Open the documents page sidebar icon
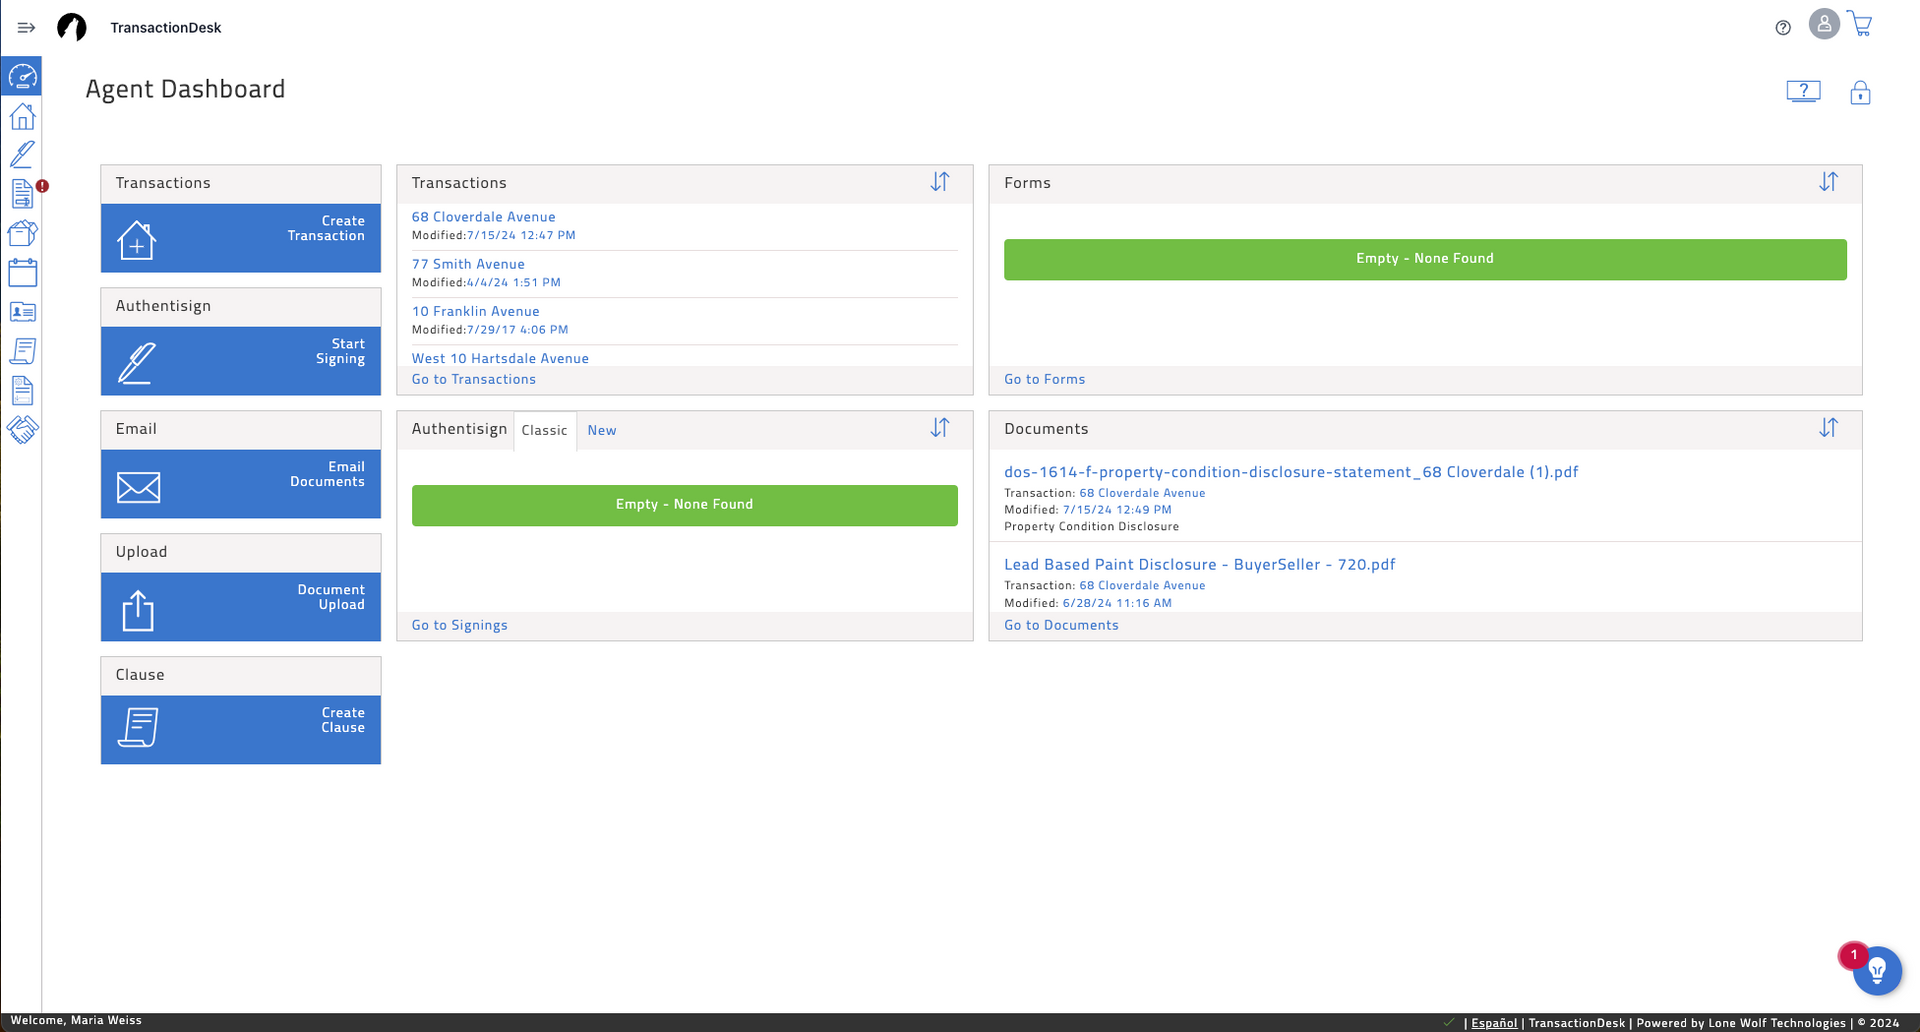The height and width of the screenshot is (1032, 1920). point(22,390)
